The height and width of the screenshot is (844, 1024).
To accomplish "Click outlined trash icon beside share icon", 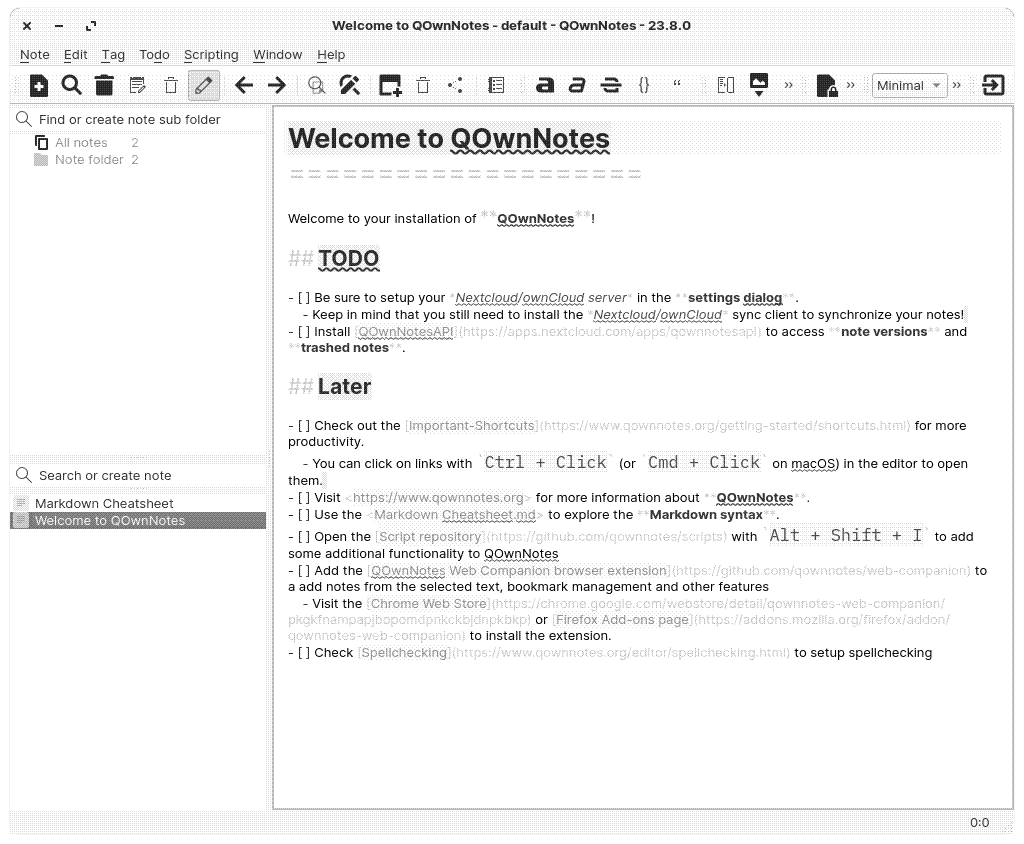I will pos(423,86).
